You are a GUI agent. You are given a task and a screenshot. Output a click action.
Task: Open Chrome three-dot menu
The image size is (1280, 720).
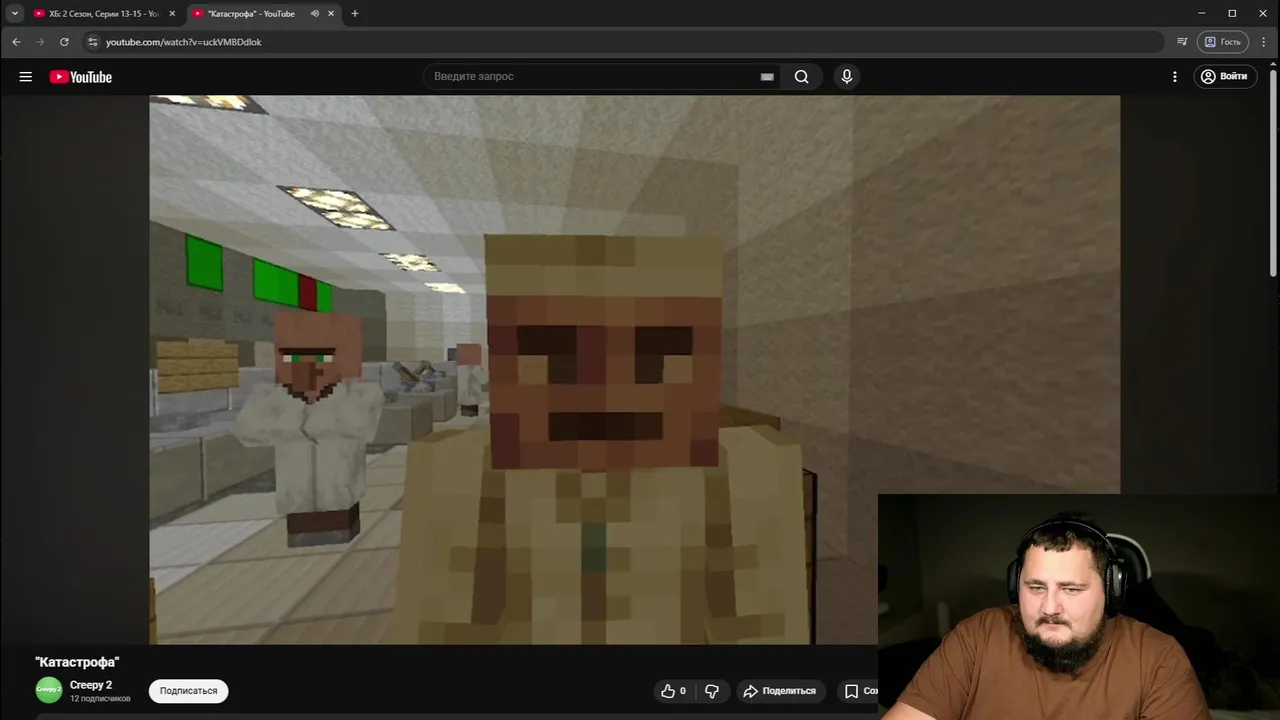(x=1263, y=42)
